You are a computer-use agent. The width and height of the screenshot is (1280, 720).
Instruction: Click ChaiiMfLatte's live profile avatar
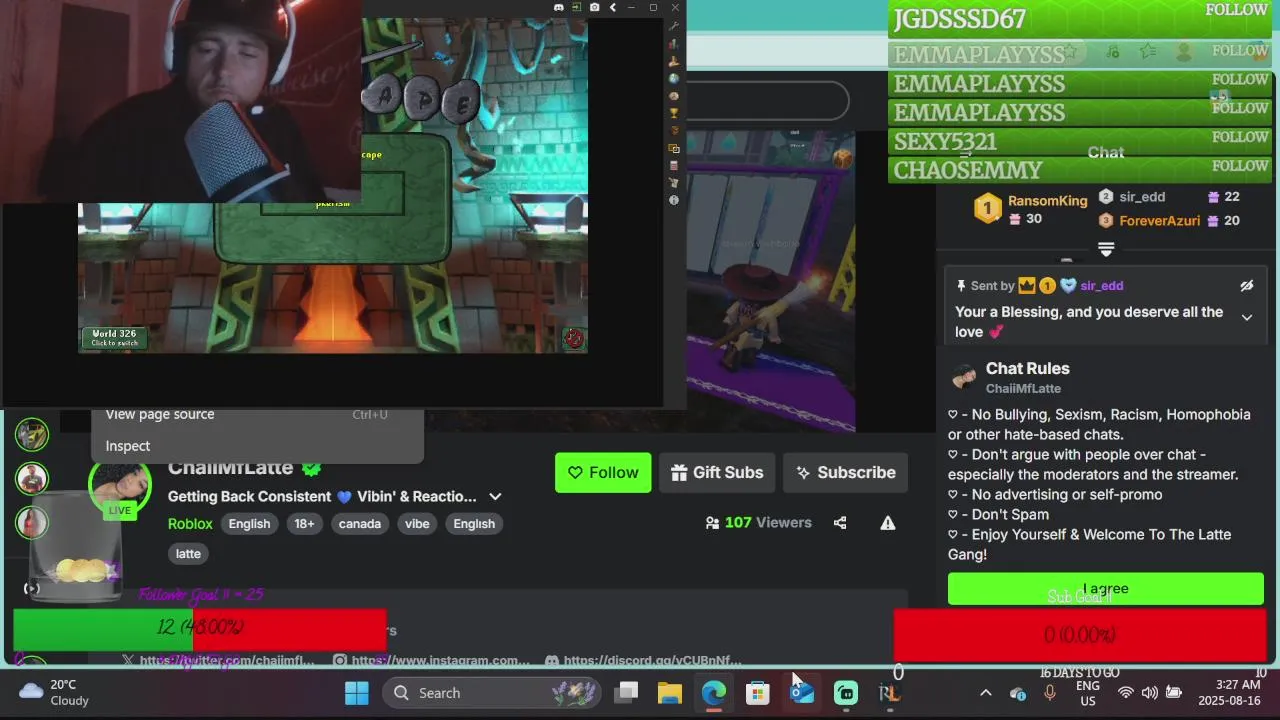tap(120, 487)
